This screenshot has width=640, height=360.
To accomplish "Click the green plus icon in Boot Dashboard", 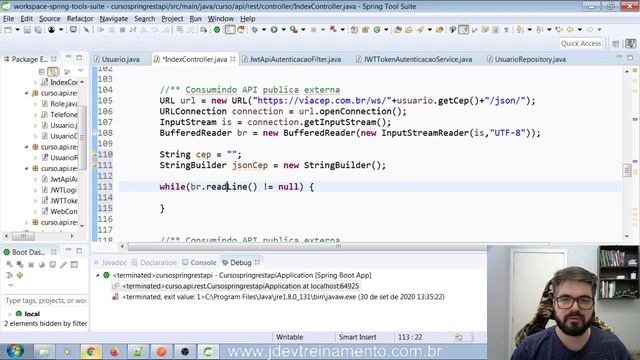I will (20, 275).
